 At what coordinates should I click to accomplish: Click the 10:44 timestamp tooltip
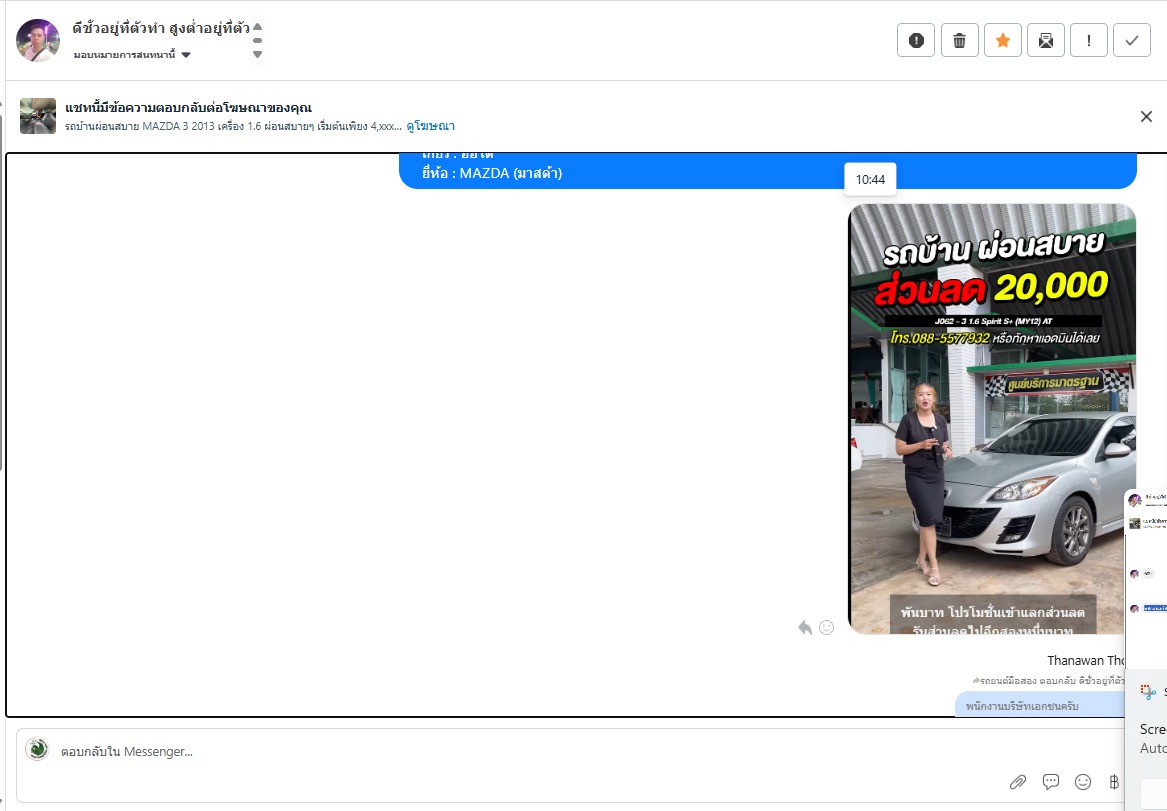click(870, 179)
